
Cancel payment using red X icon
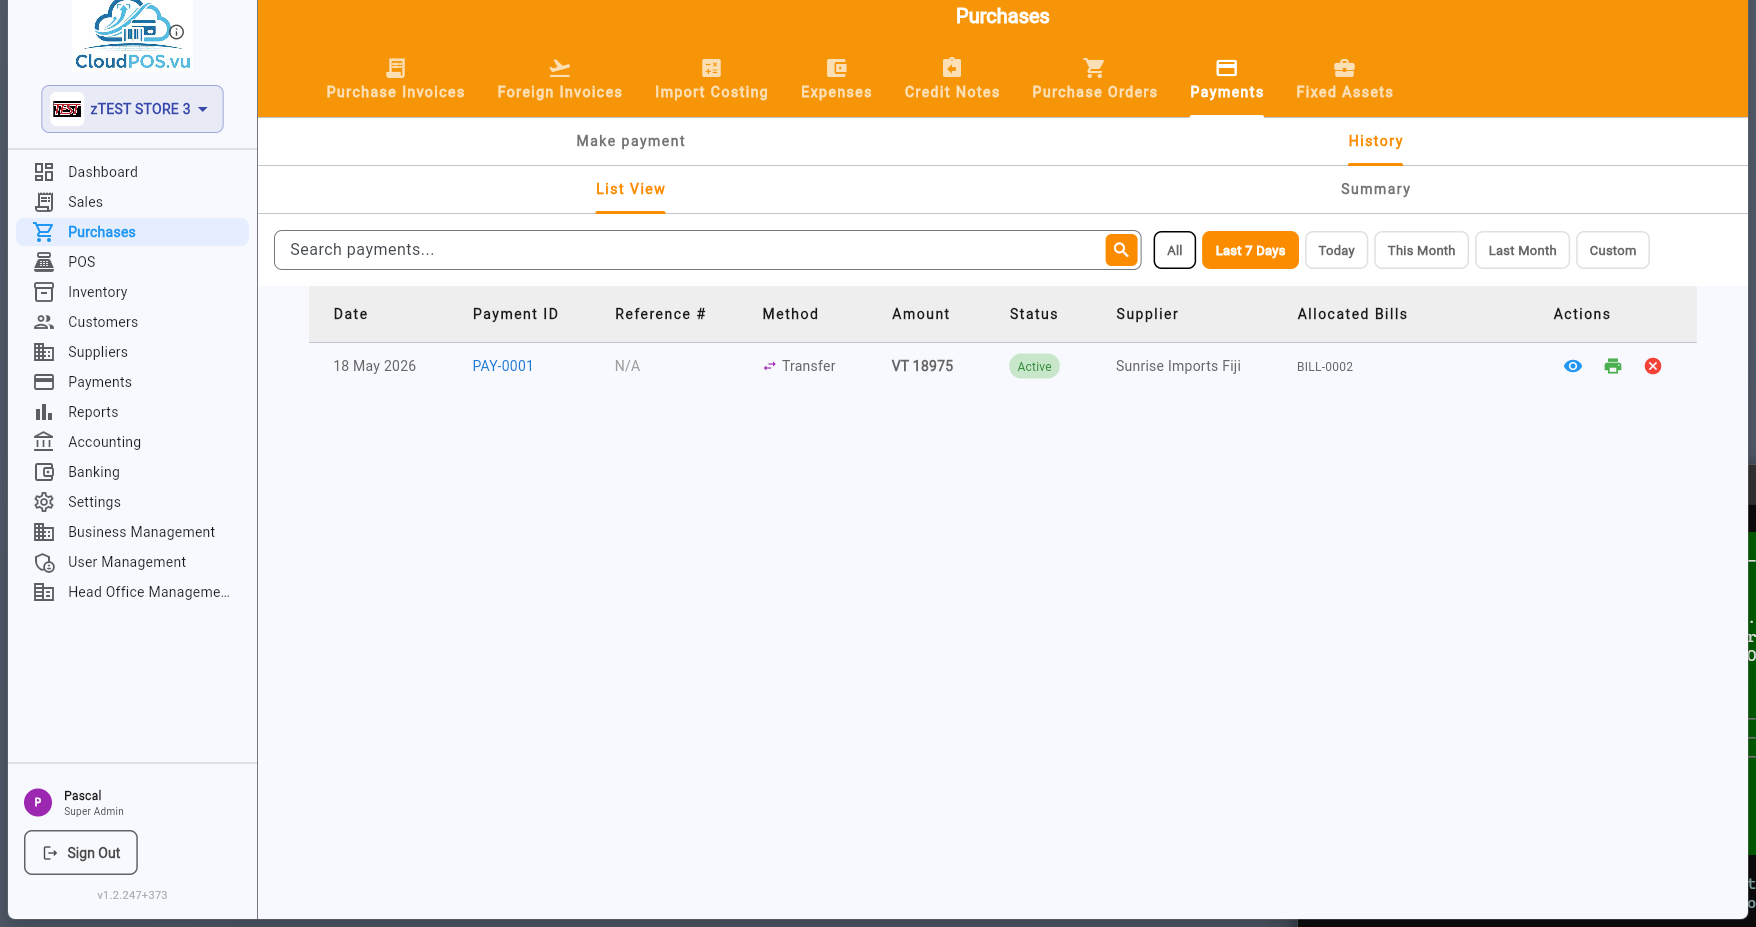[1652, 366]
